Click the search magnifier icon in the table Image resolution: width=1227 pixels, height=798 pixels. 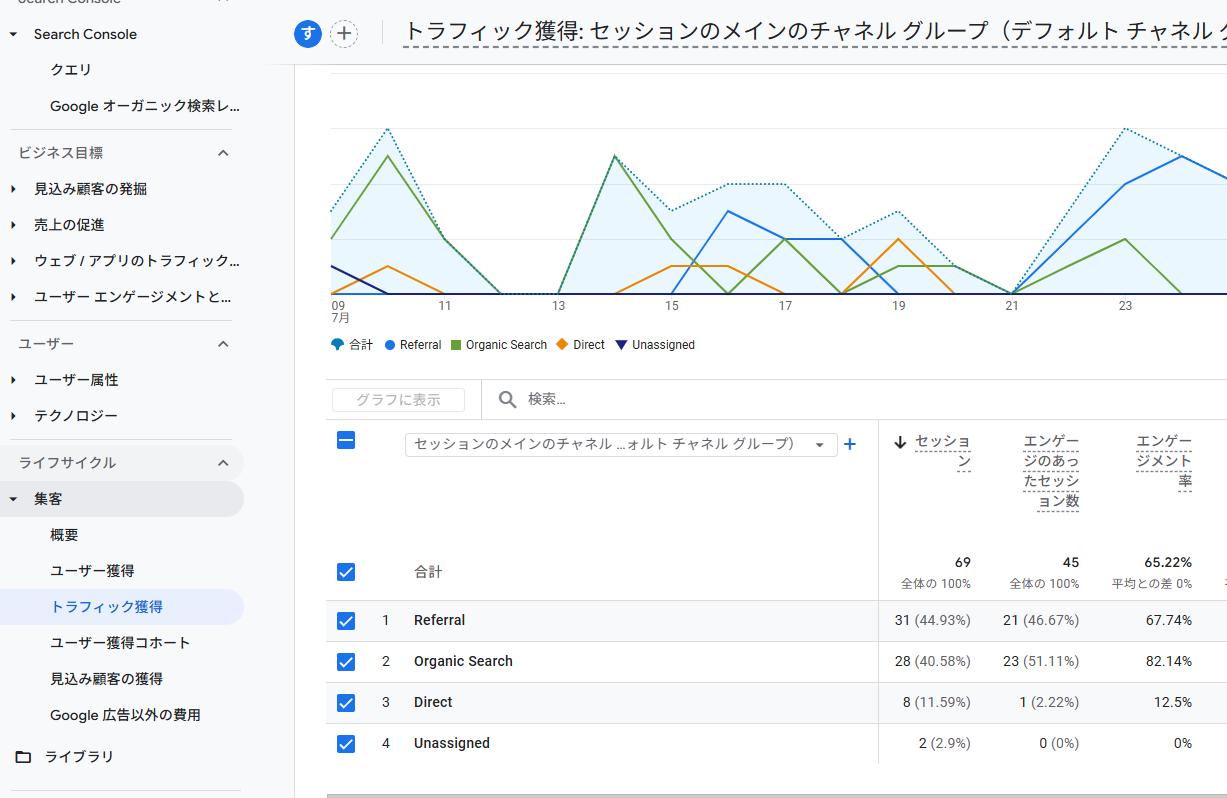(x=508, y=400)
